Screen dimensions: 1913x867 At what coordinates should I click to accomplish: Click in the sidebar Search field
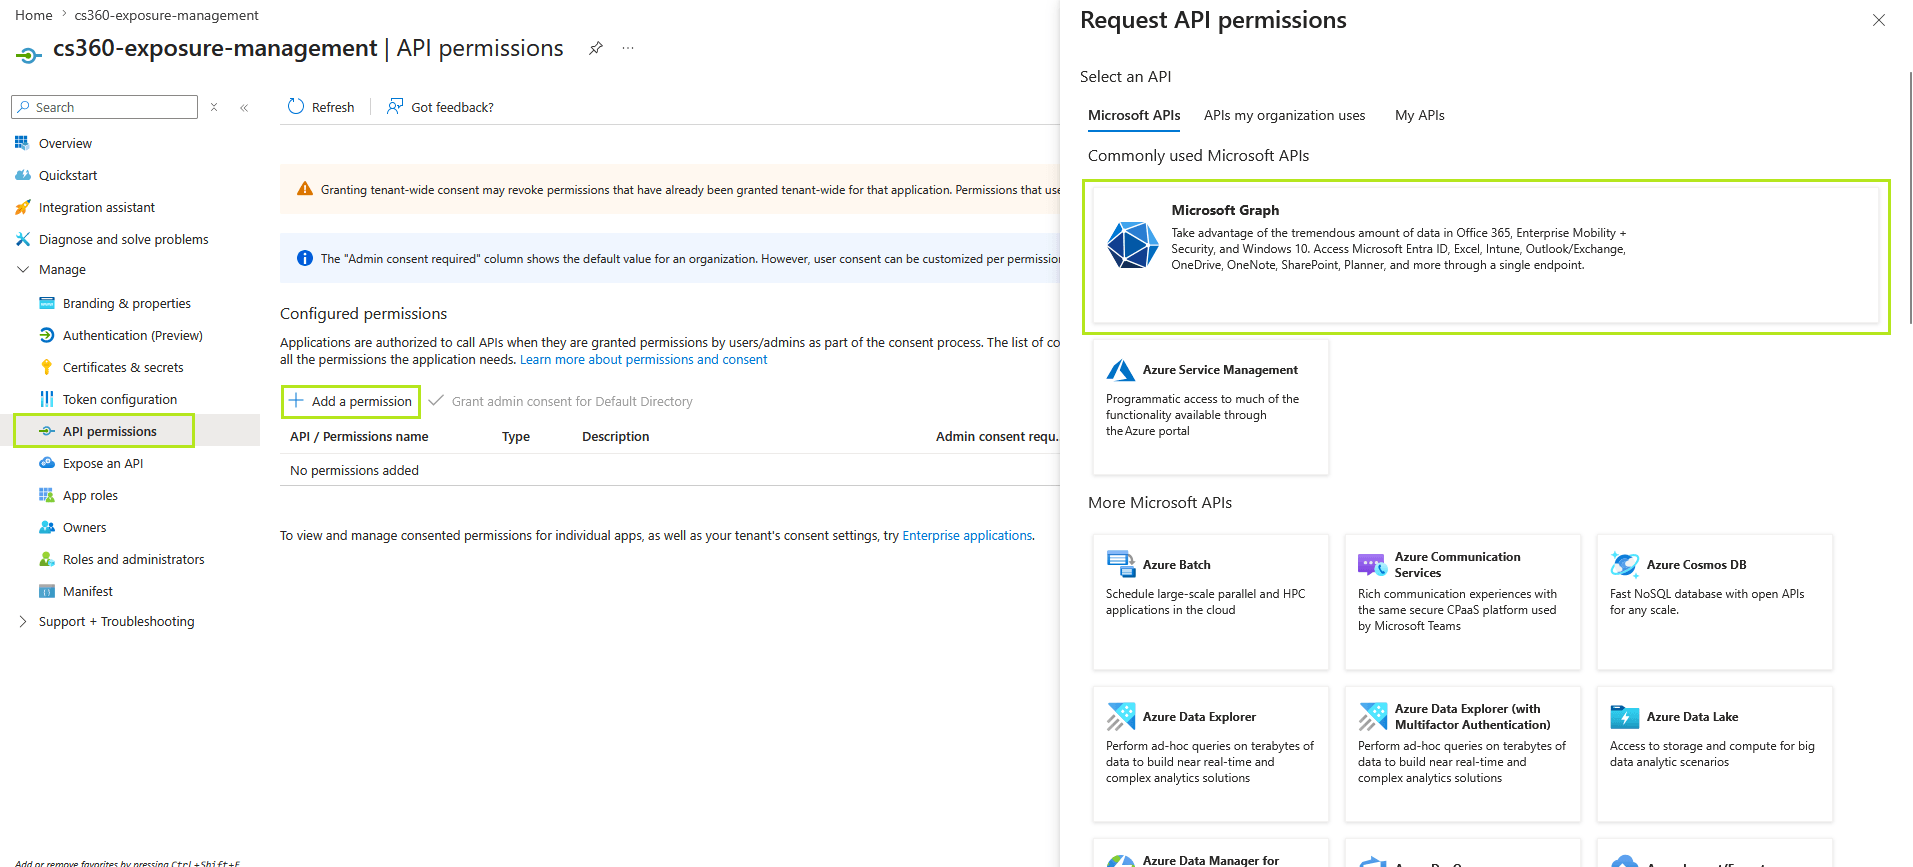[105, 107]
